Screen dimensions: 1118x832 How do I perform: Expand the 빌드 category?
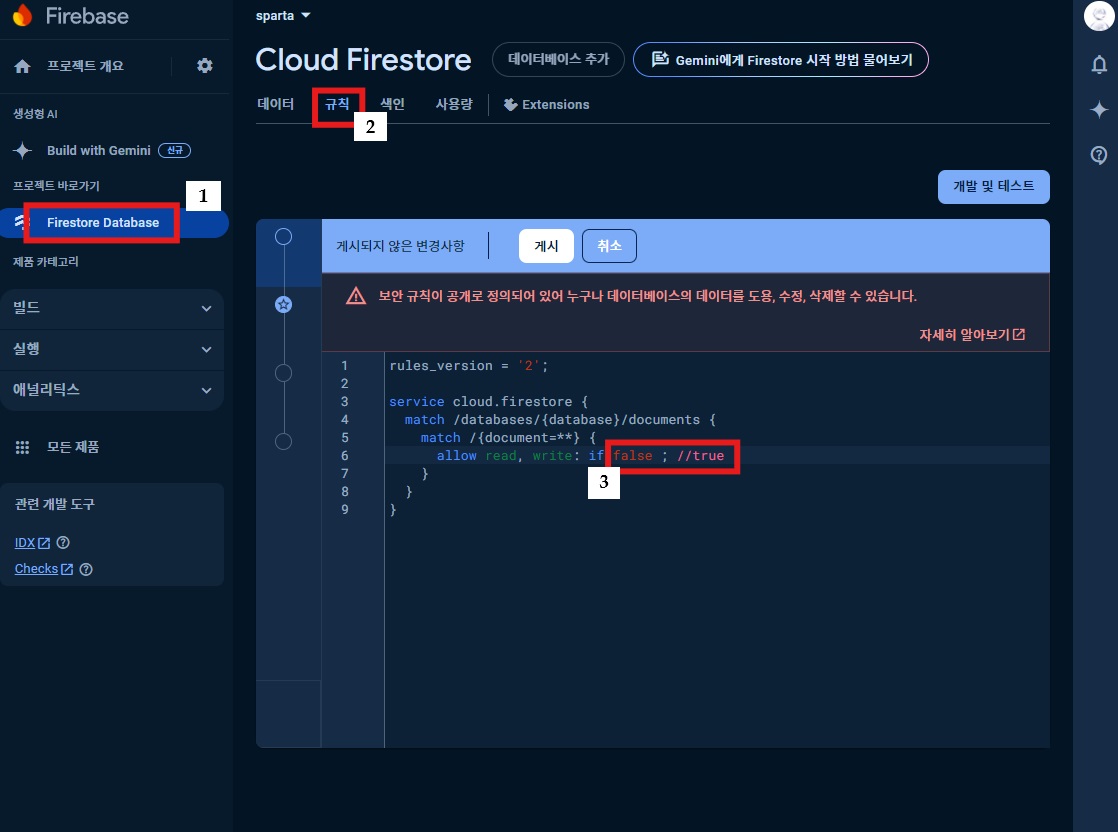pos(113,308)
